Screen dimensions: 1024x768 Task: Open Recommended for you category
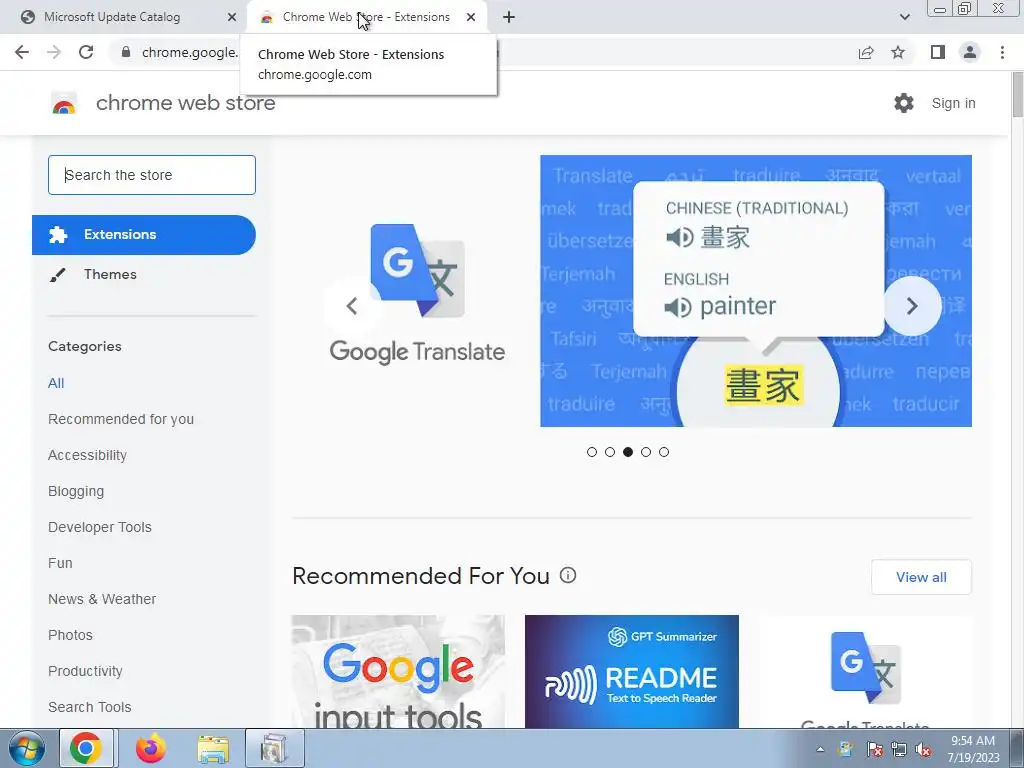(121, 419)
